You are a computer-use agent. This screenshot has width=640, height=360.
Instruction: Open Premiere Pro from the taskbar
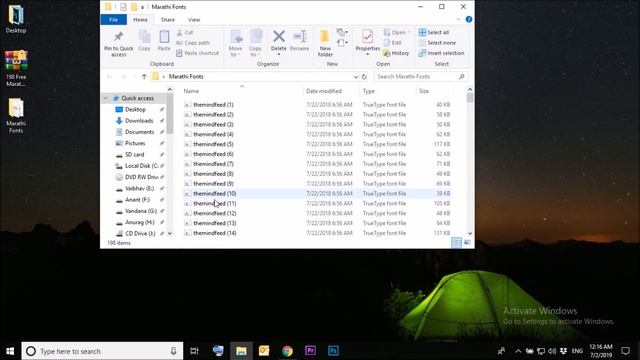310,351
